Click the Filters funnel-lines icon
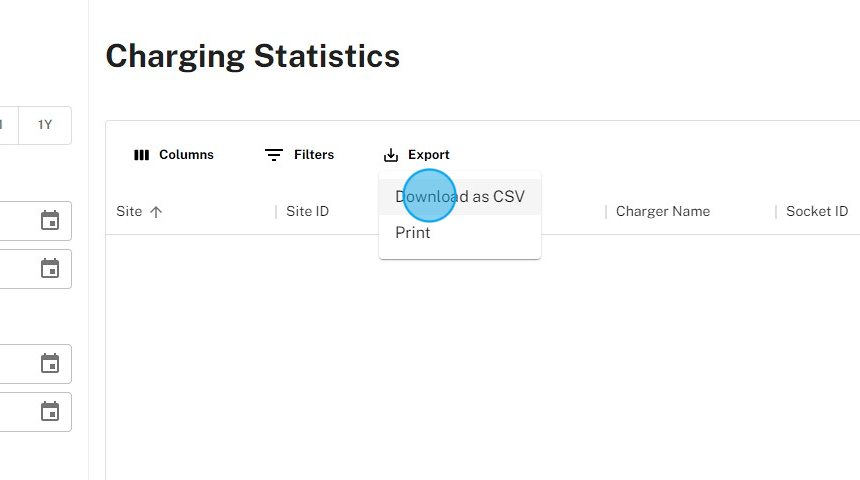The width and height of the screenshot is (860, 480). [x=274, y=155]
